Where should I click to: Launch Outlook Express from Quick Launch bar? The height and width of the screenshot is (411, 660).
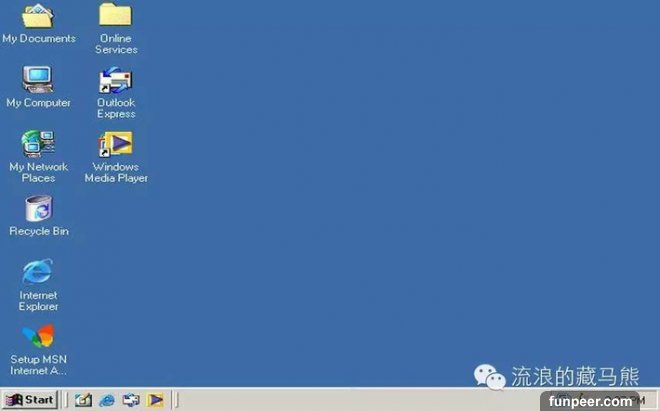(131, 400)
